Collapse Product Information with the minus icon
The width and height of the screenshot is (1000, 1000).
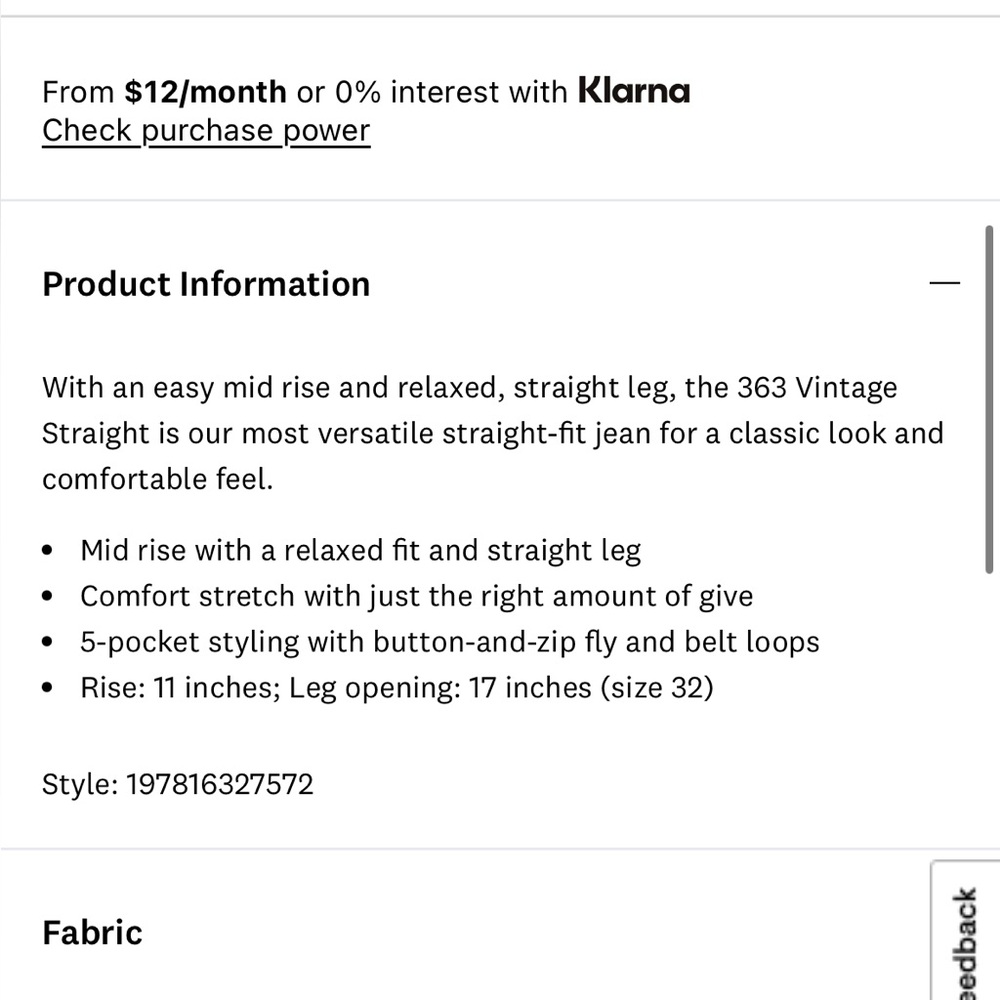(x=944, y=283)
